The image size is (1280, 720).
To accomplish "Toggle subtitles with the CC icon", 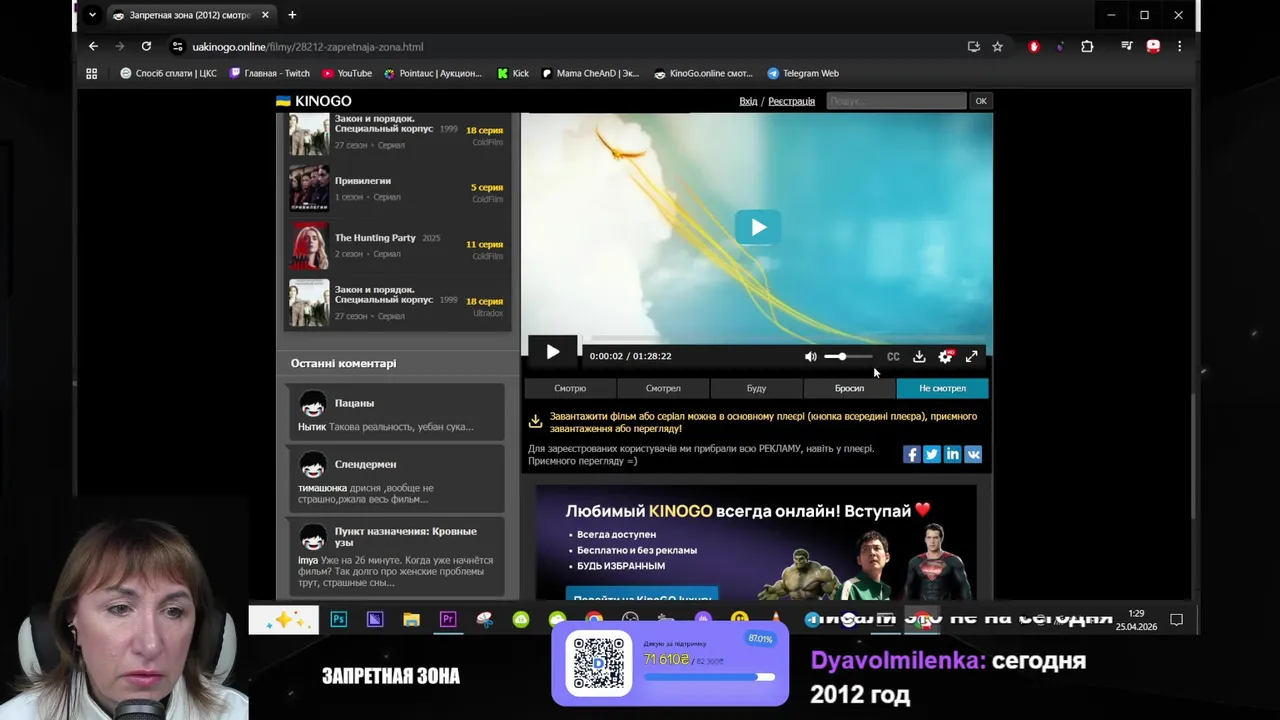I will [893, 356].
